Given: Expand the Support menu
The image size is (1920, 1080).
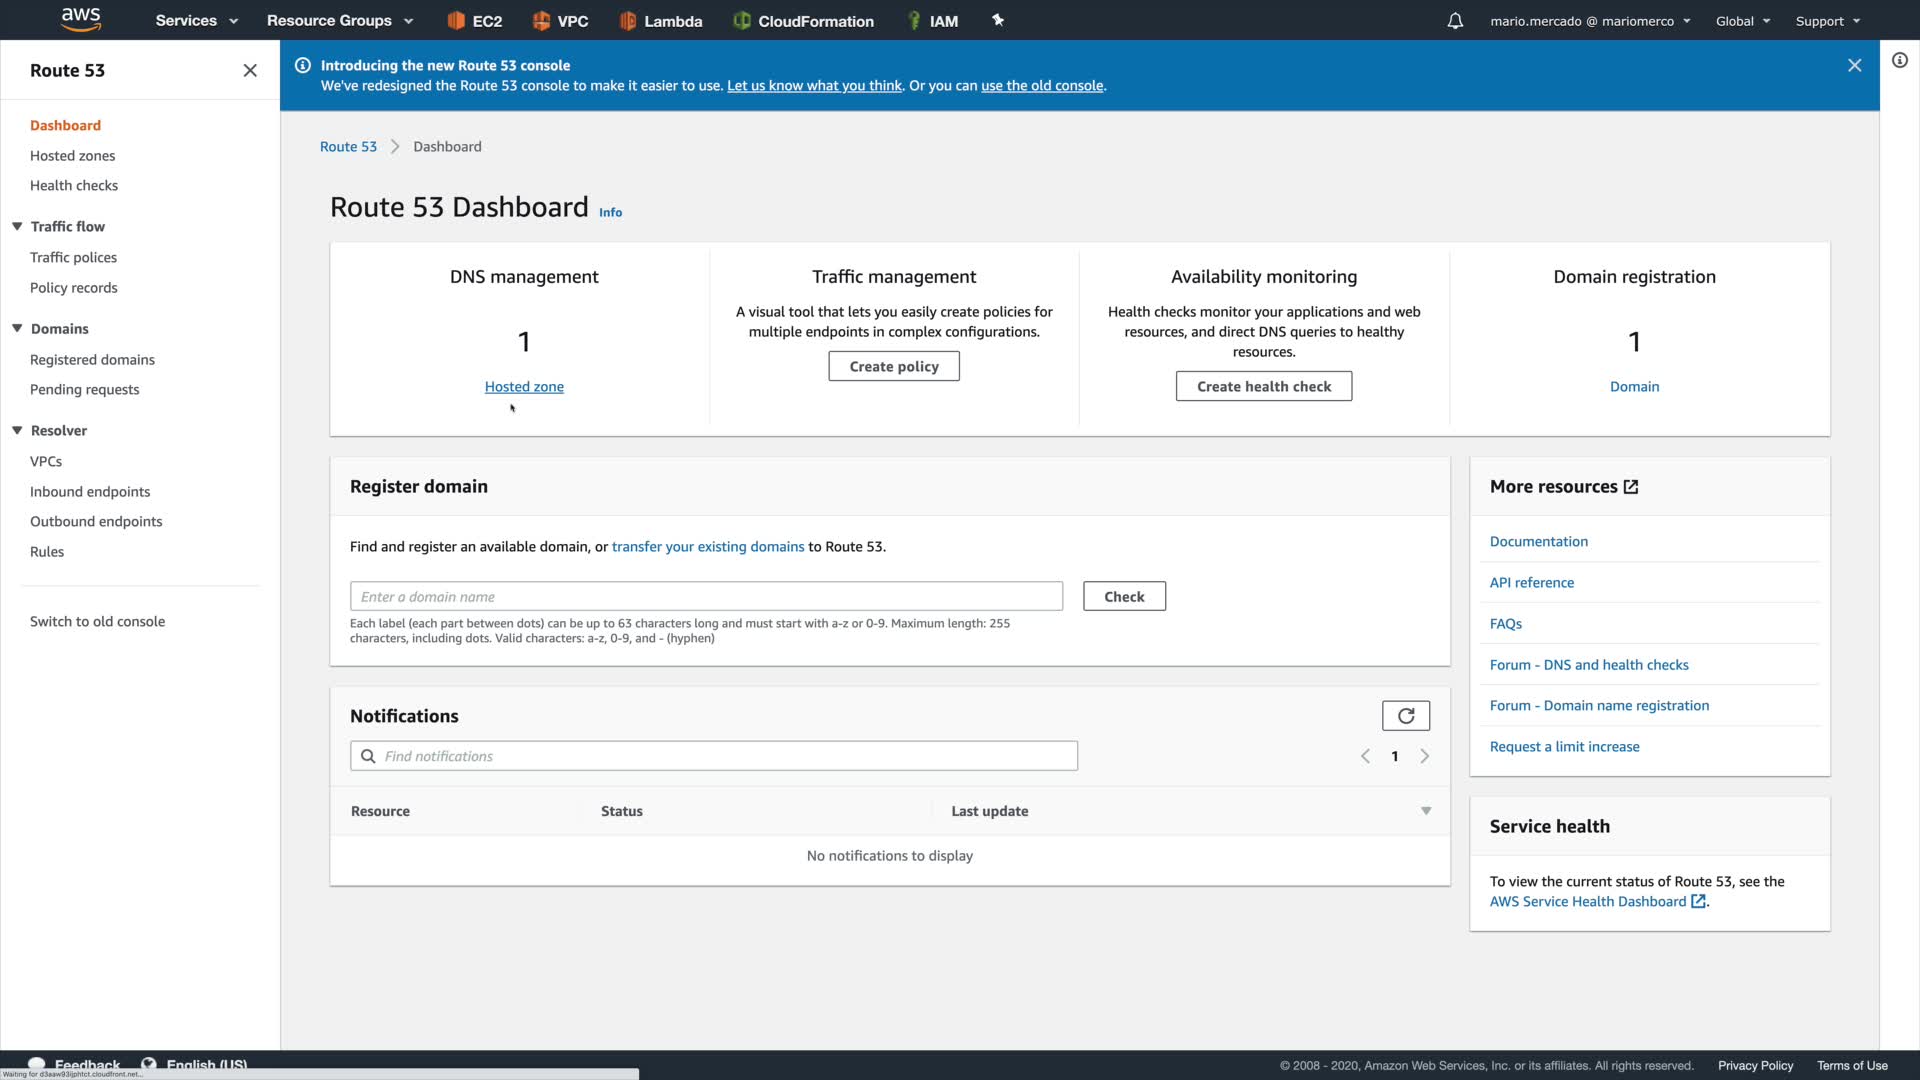Looking at the screenshot, I should 1827,21.
